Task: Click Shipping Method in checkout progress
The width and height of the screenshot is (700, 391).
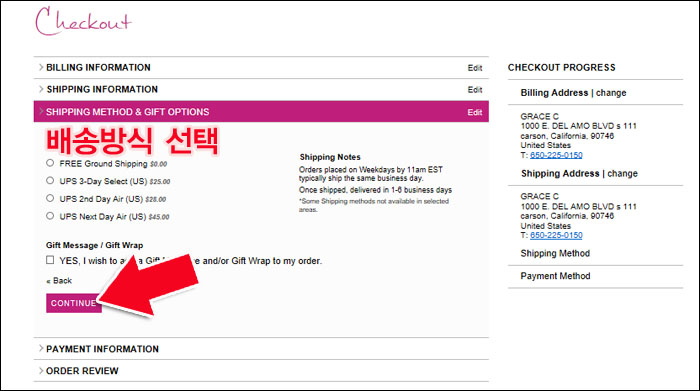Action: pos(555,254)
